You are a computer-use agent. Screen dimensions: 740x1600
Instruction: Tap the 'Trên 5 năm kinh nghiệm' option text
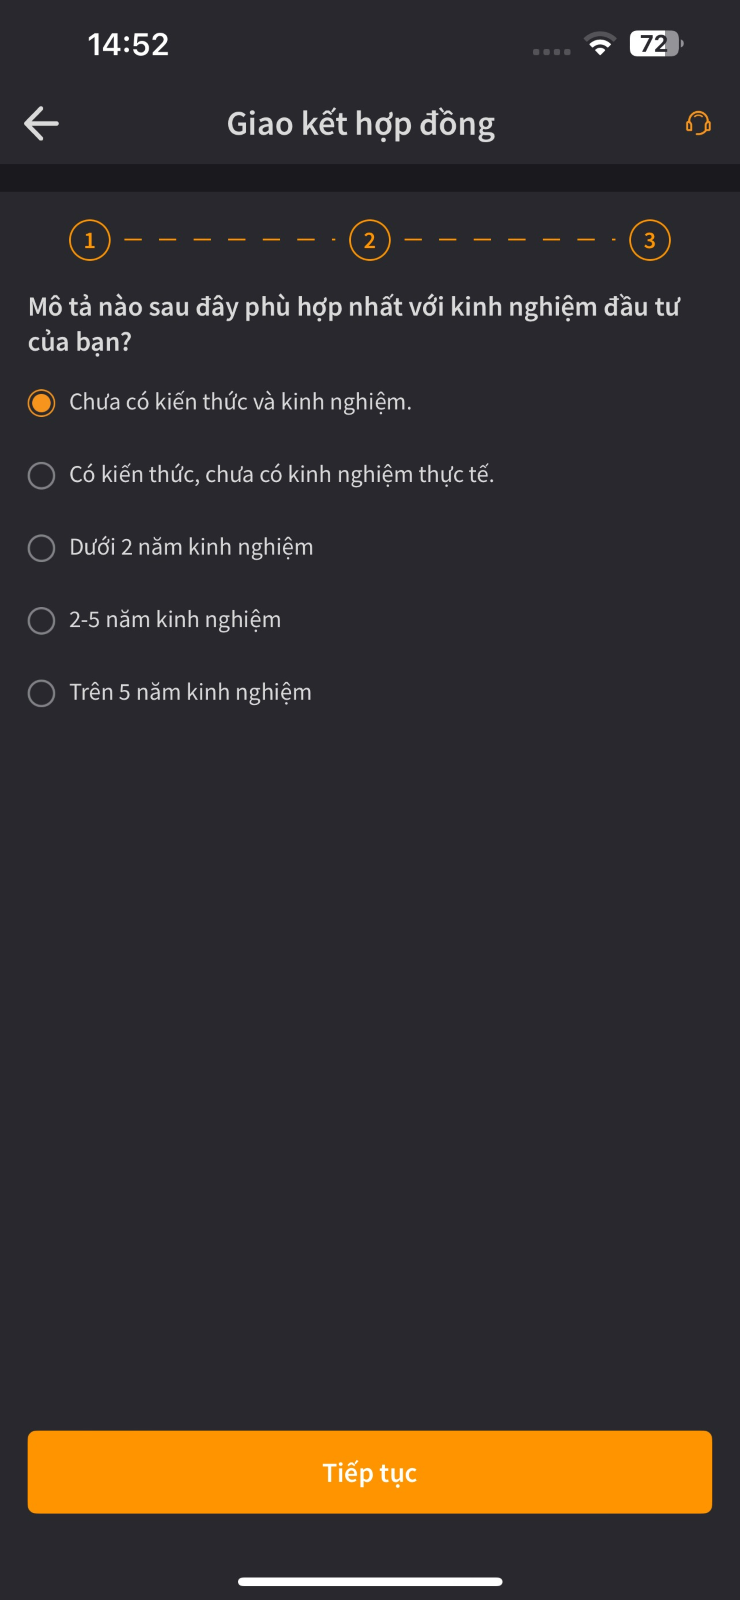coord(190,693)
